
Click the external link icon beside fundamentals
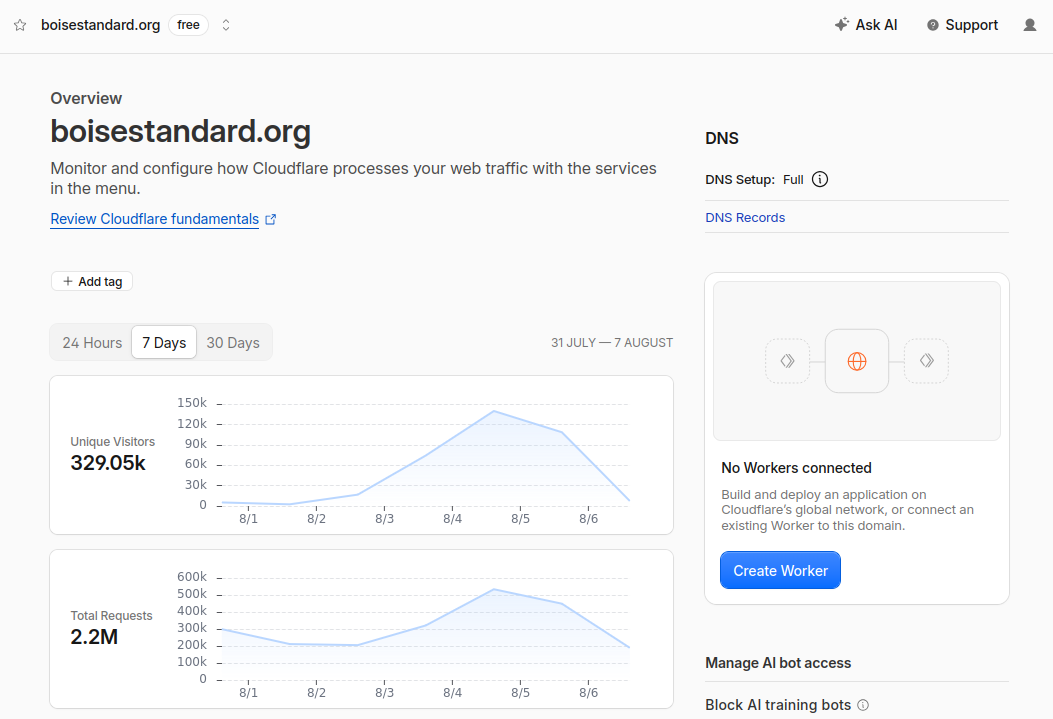[x=271, y=220]
